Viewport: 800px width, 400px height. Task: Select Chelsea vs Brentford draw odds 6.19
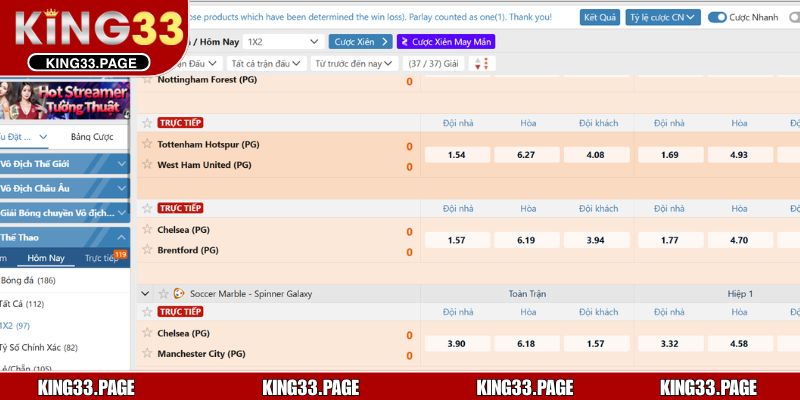pyautogui.click(x=527, y=240)
